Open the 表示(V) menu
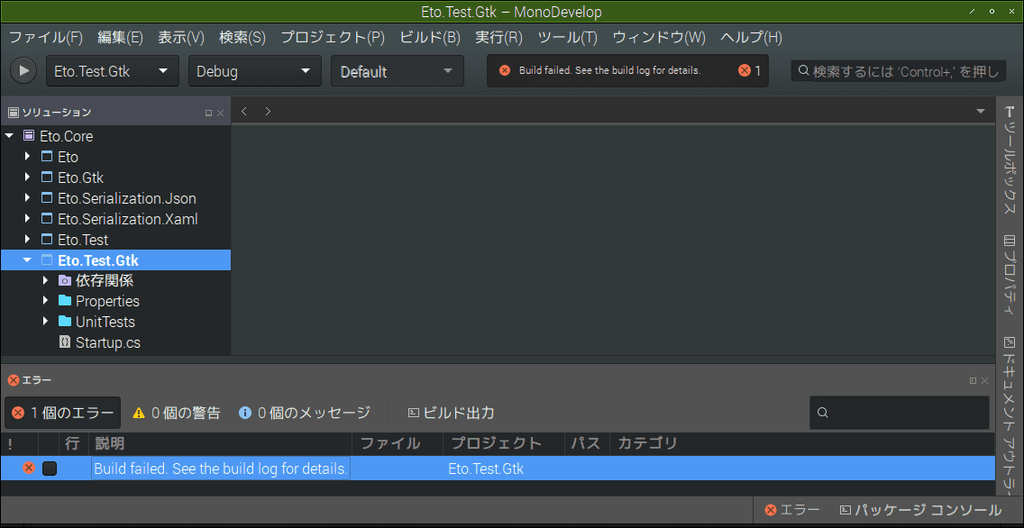Screen dimensions: 1024x528 [181, 37]
